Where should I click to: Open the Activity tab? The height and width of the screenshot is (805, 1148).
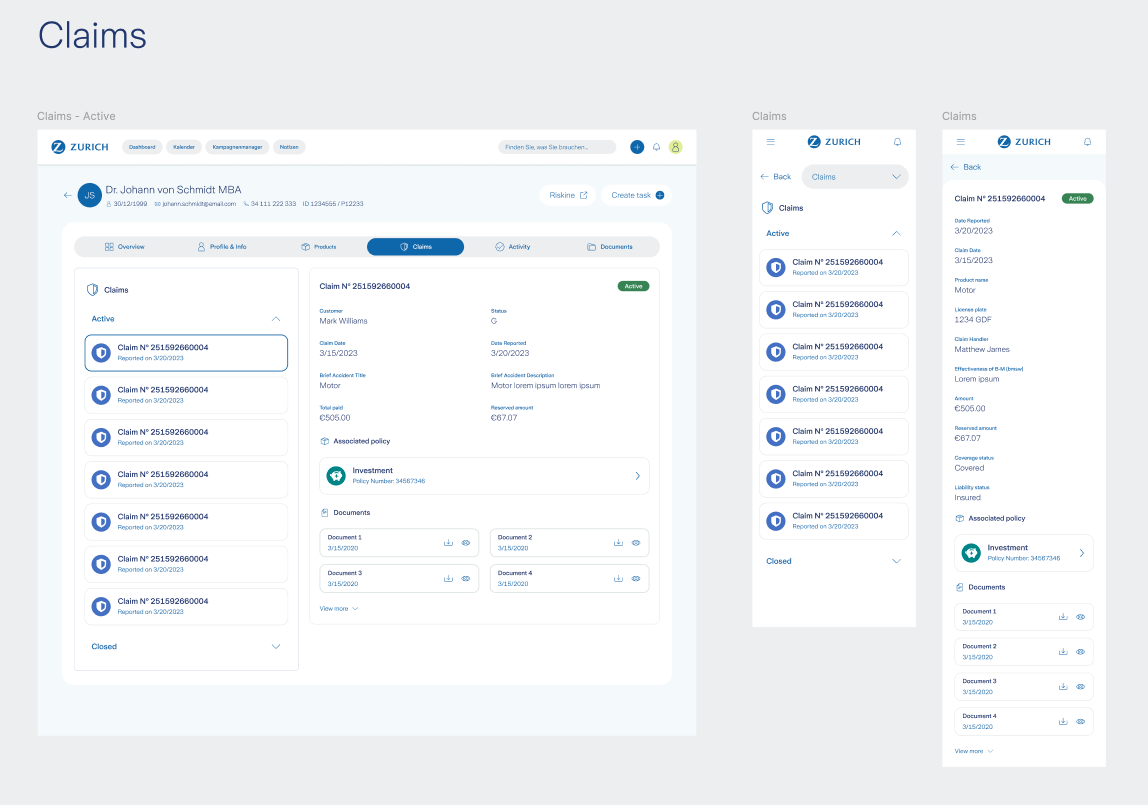[x=512, y=247]
